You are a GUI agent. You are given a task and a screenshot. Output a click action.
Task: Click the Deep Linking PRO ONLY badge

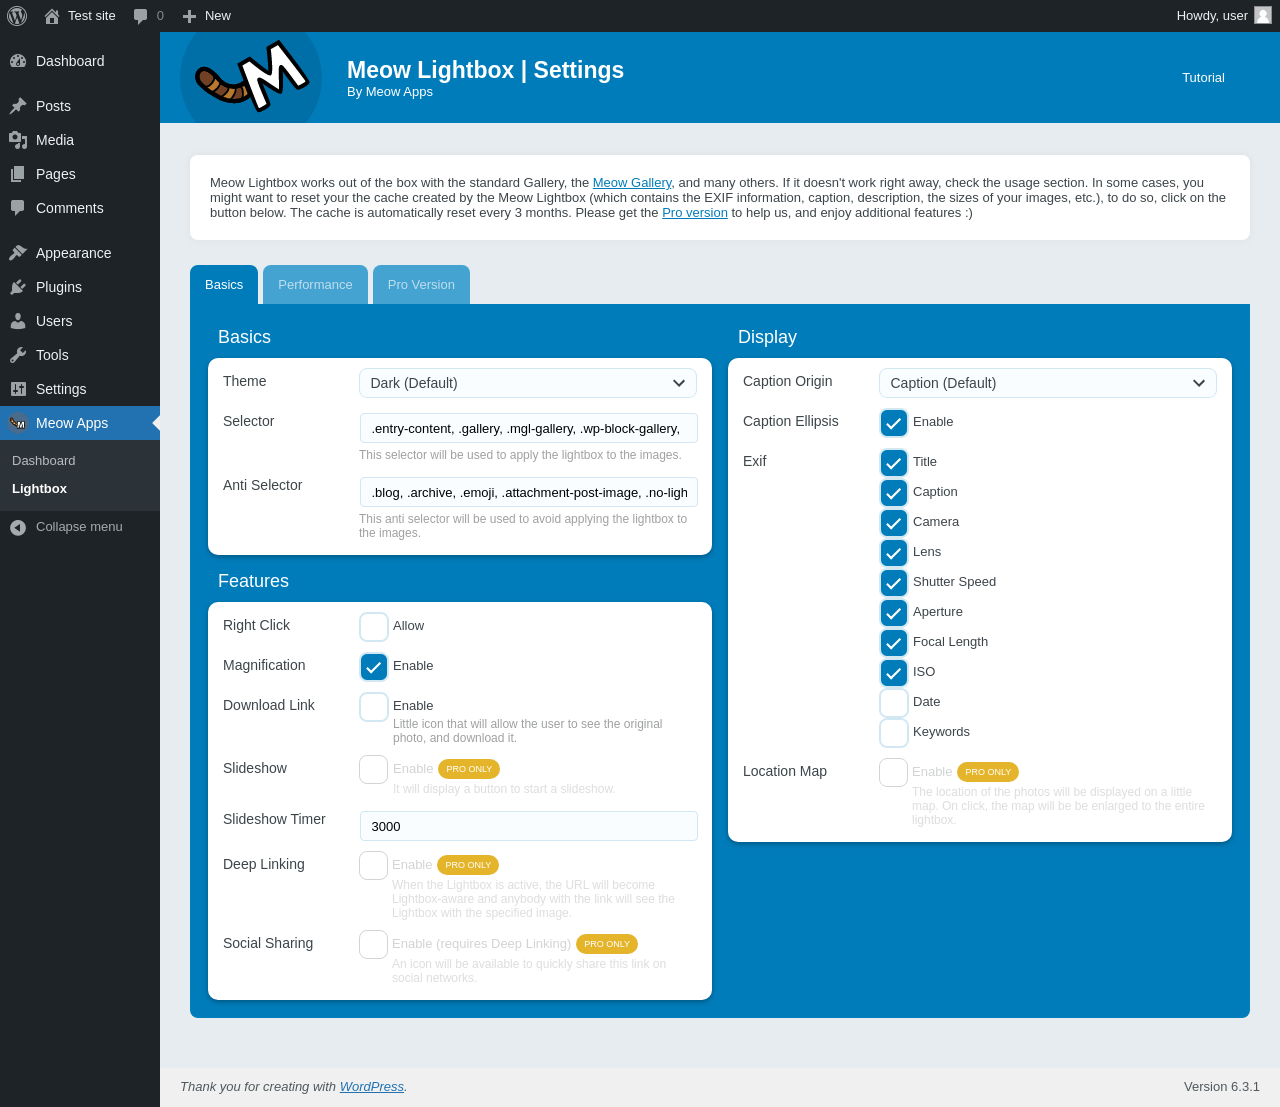[468, 865]
